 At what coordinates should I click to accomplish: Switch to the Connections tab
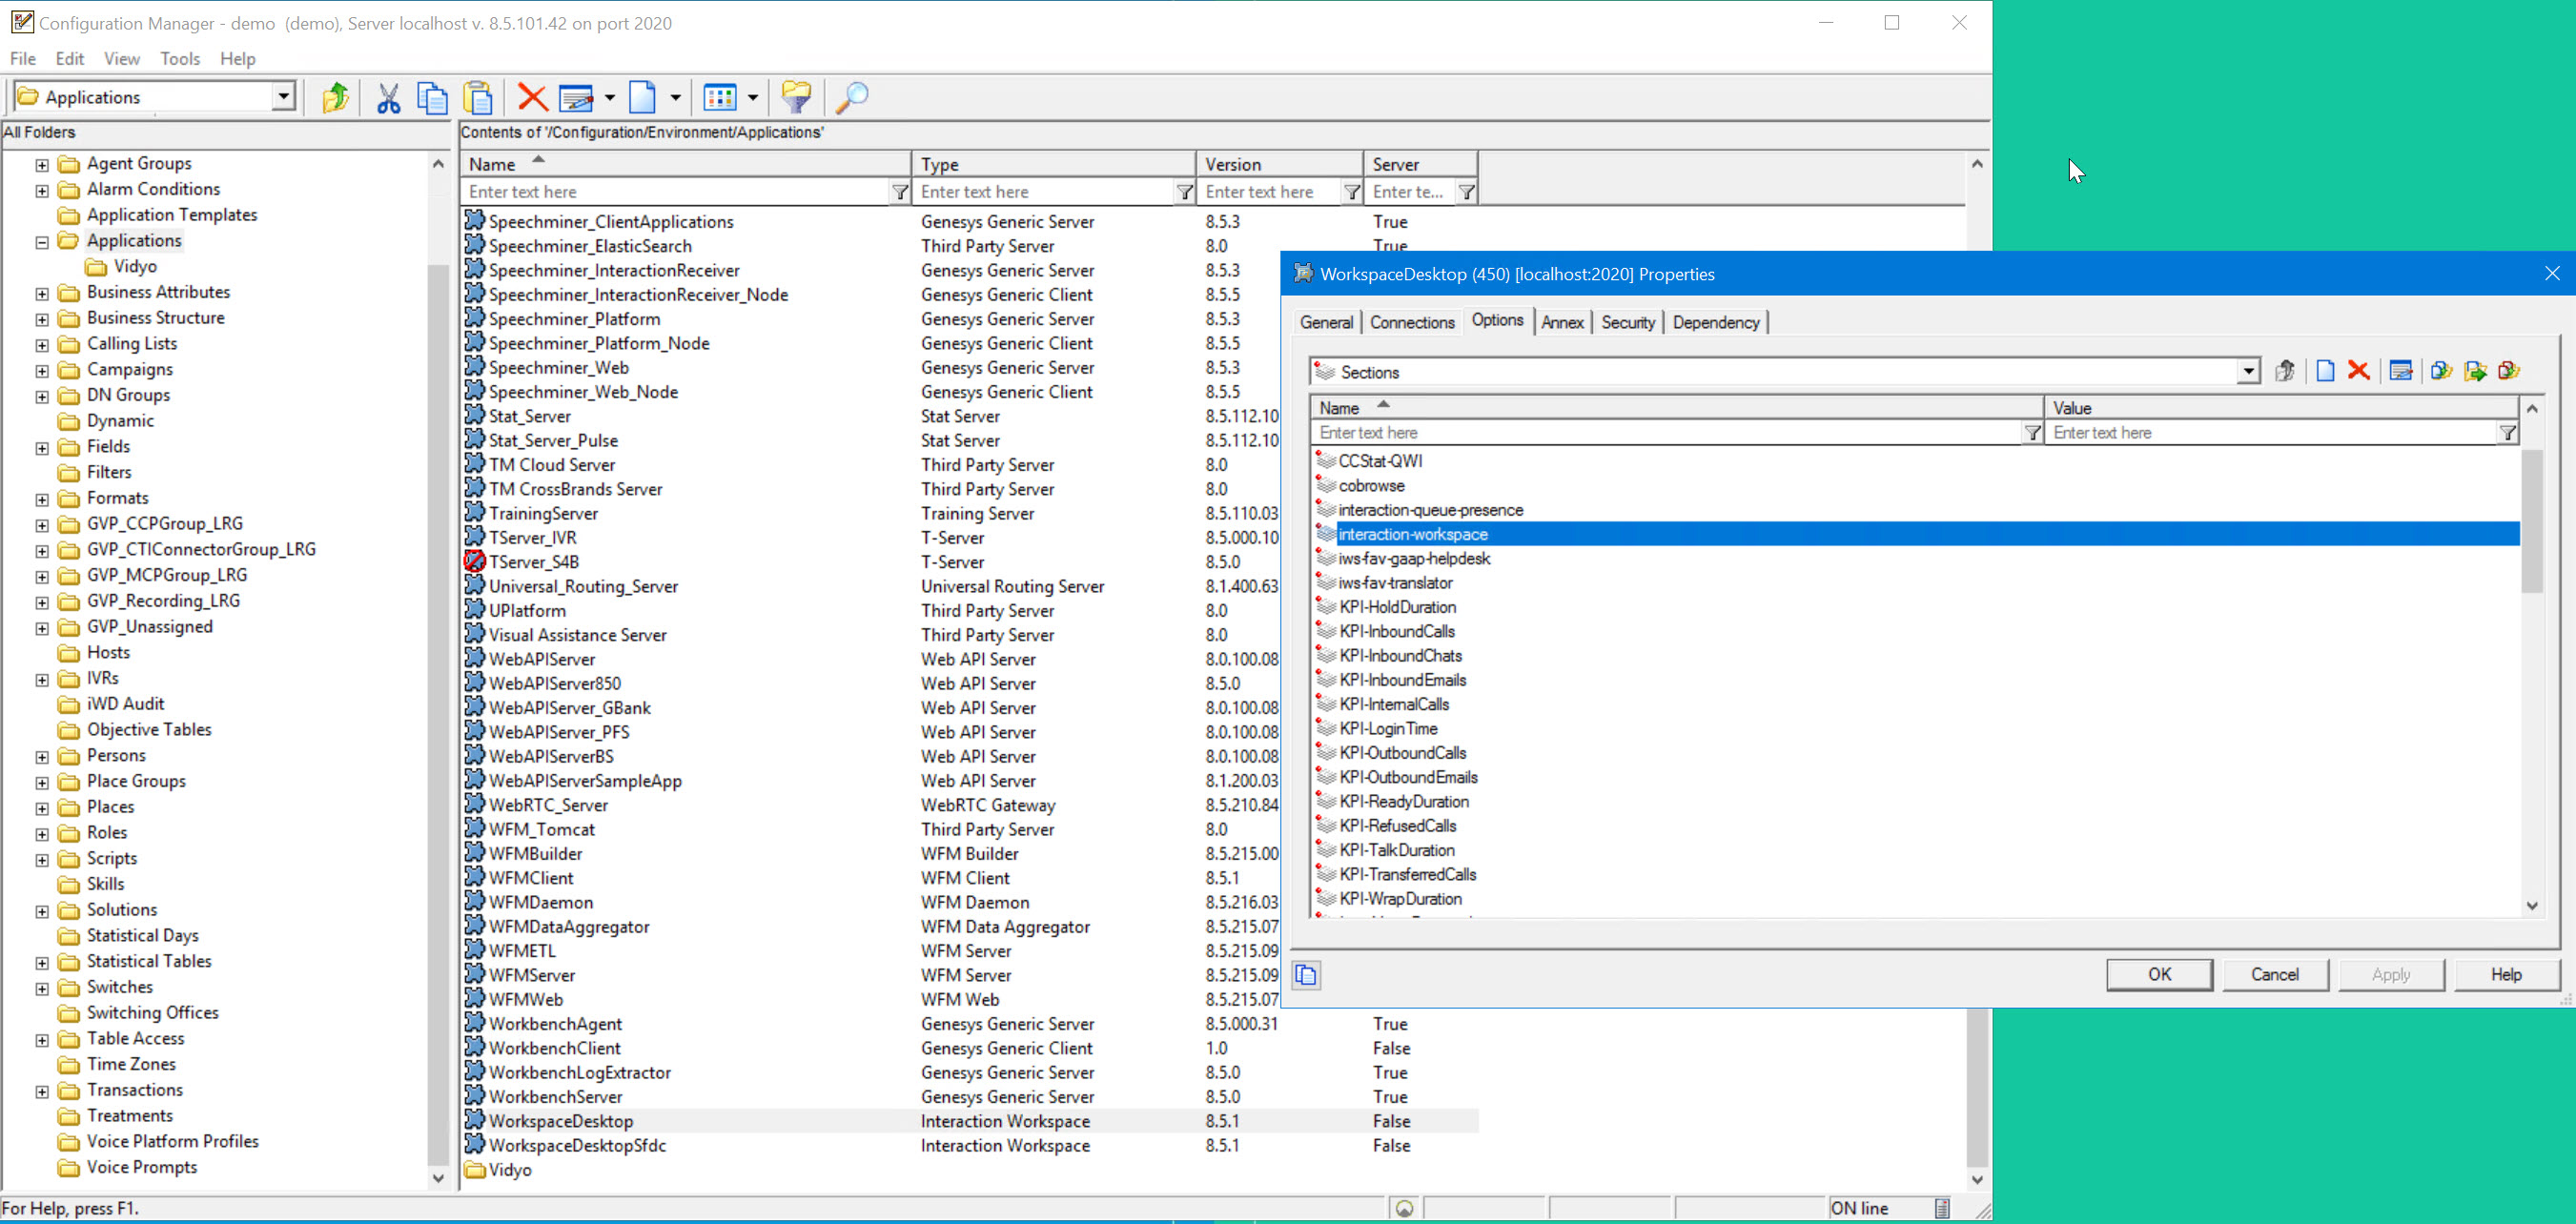[x=1412, y=322]
